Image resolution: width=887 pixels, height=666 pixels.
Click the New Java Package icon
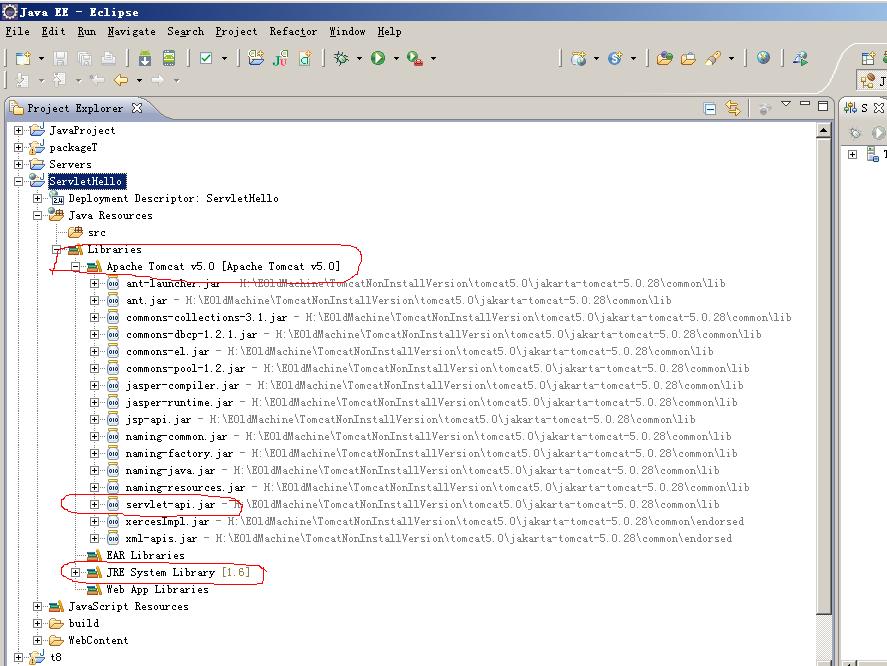[x=256, y=58]
